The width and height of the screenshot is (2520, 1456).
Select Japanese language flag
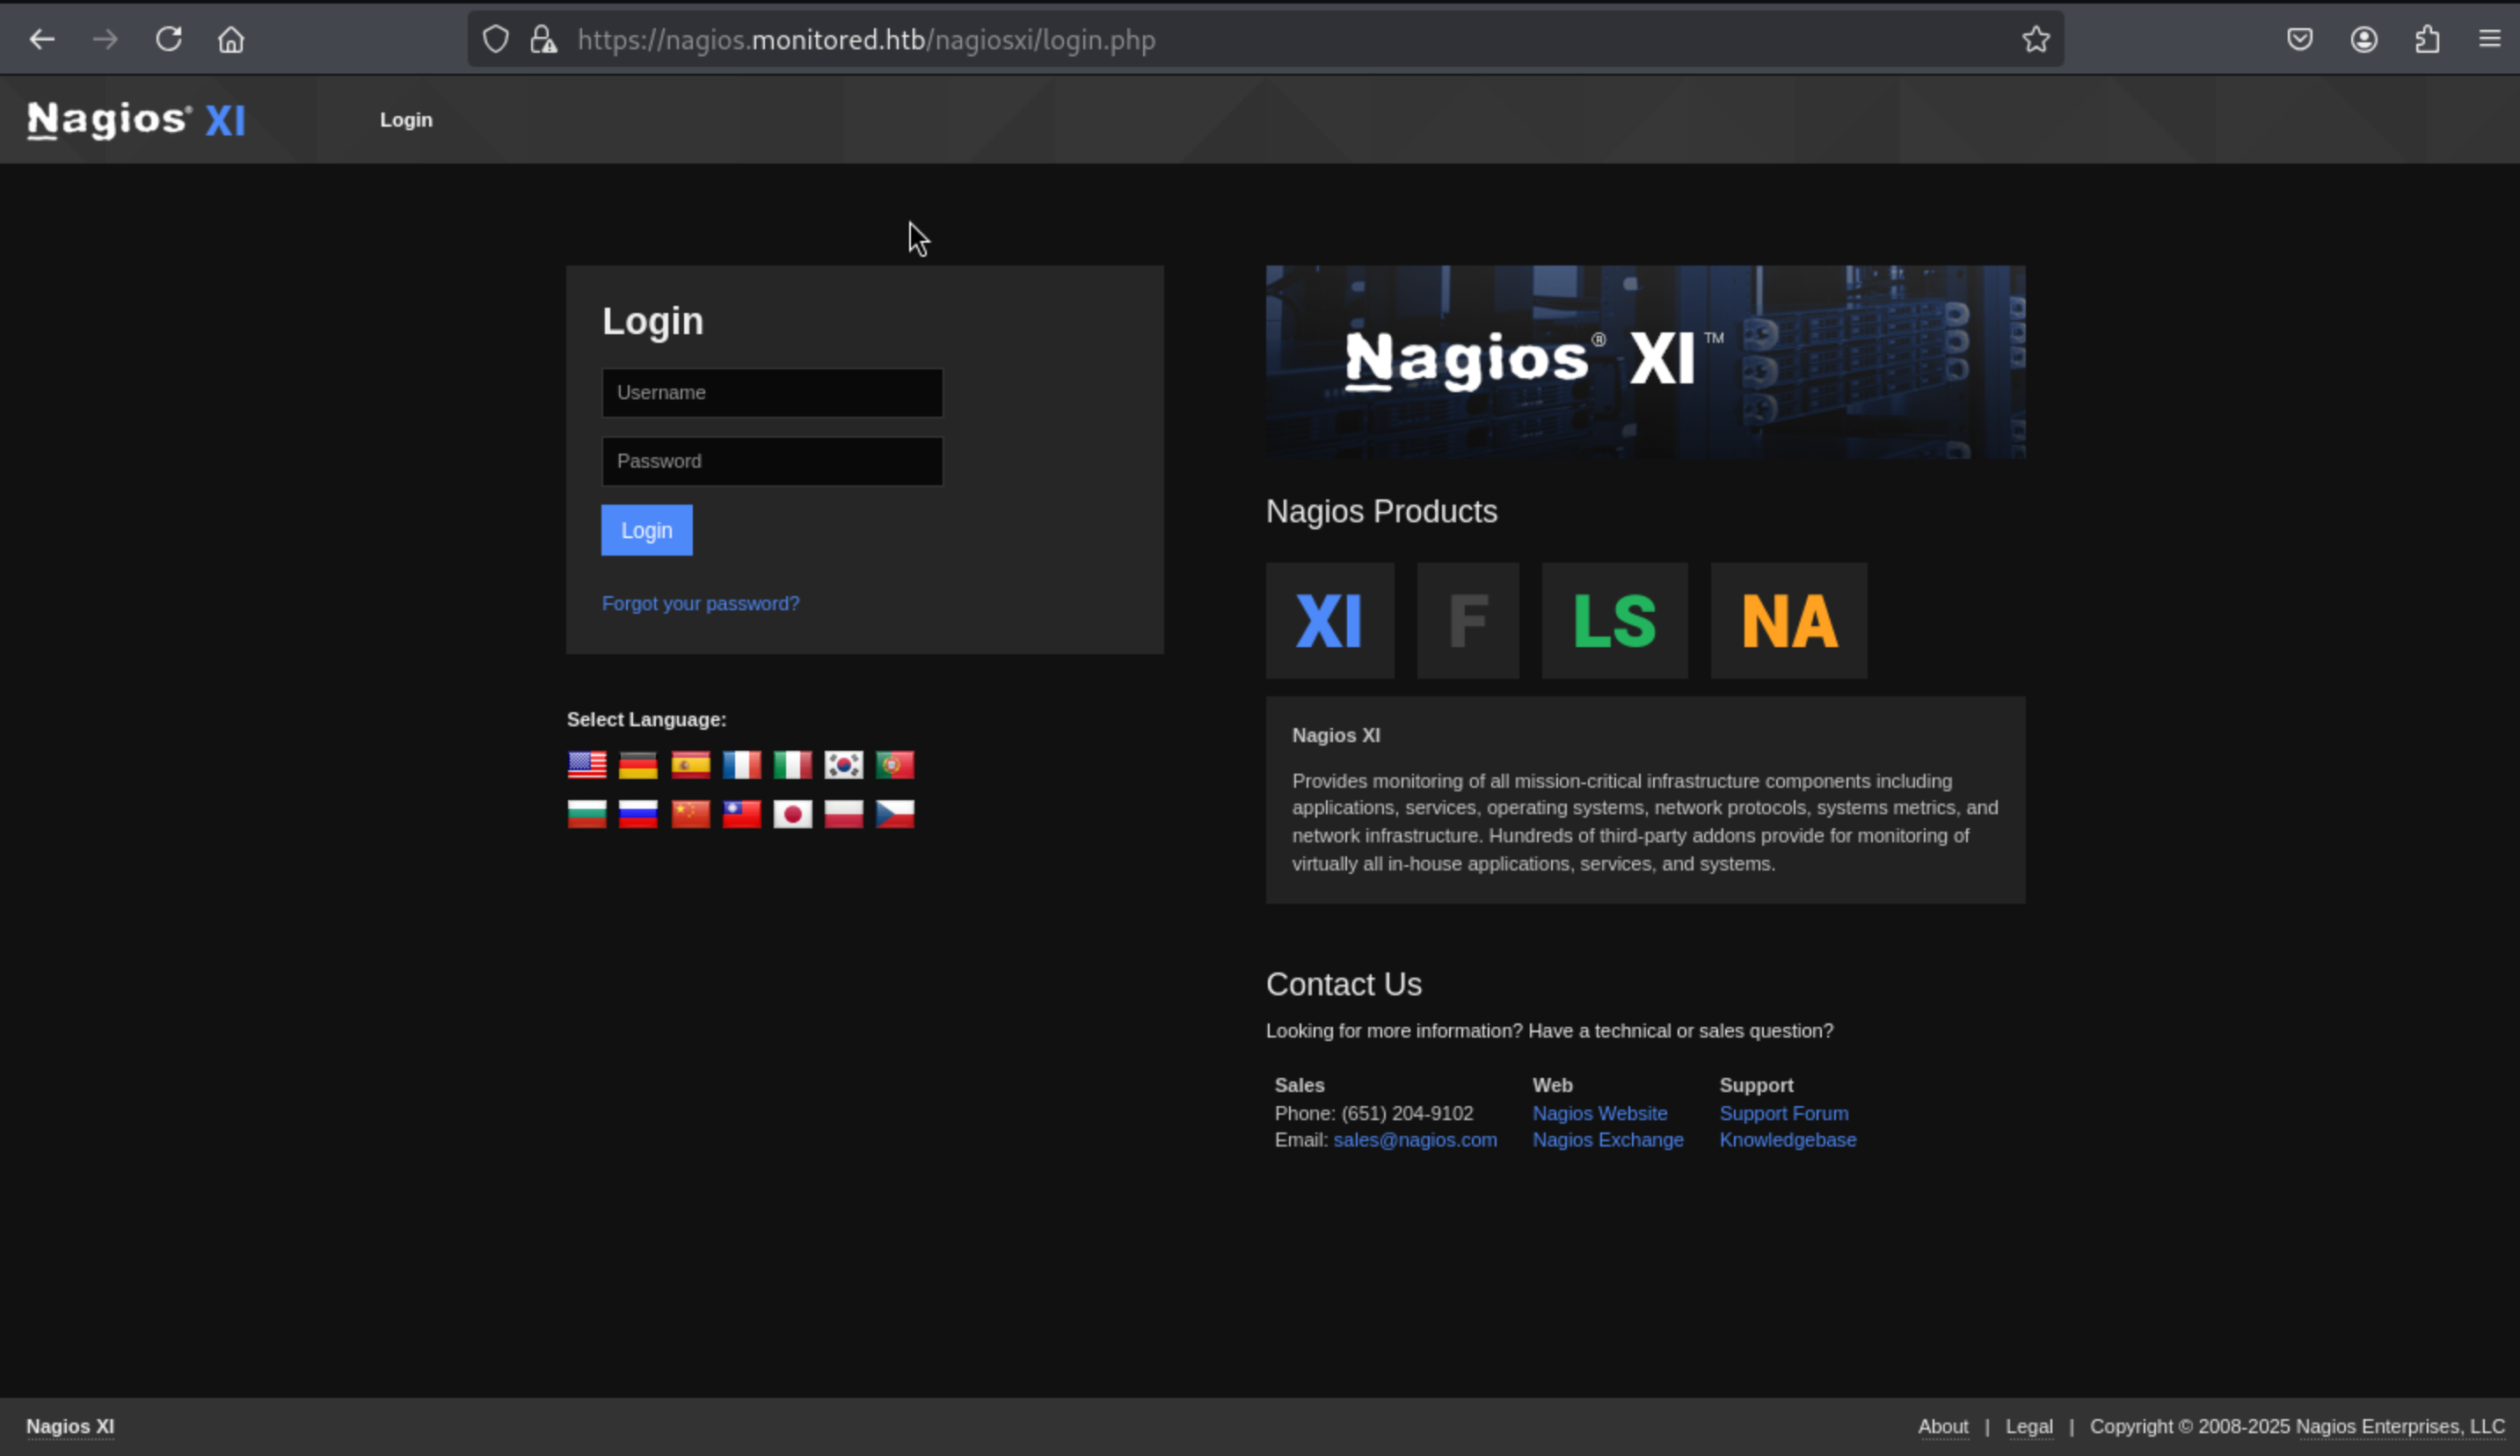click(x=792, y=814)
